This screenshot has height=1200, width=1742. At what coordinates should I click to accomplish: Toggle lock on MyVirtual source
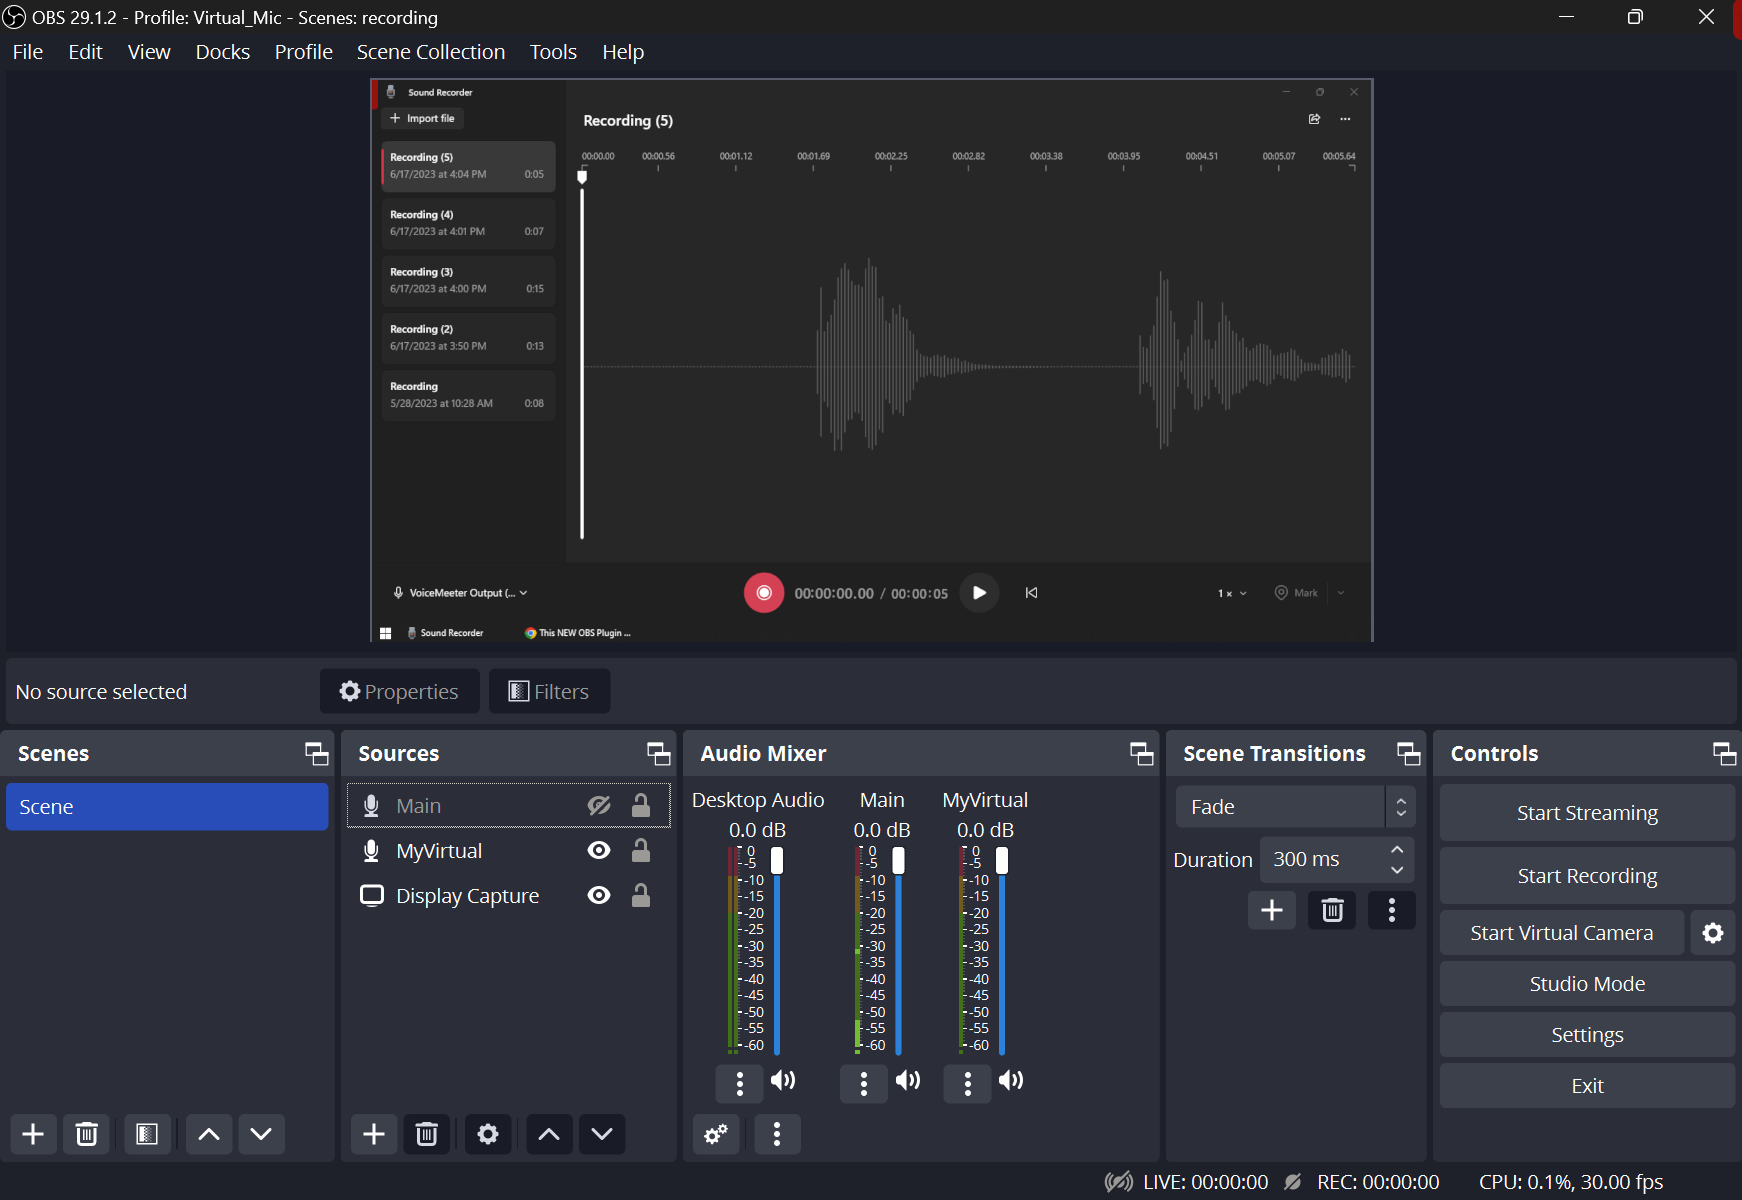click(641, 850)
